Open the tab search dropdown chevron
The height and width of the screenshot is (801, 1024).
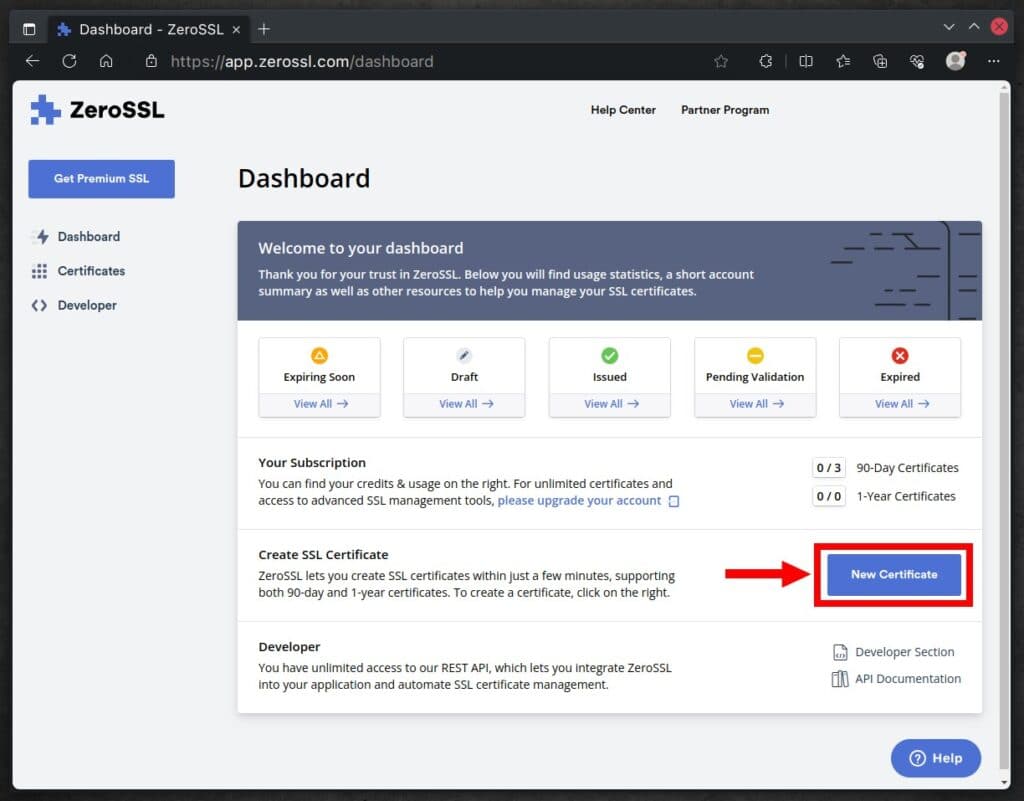(949, 27)
